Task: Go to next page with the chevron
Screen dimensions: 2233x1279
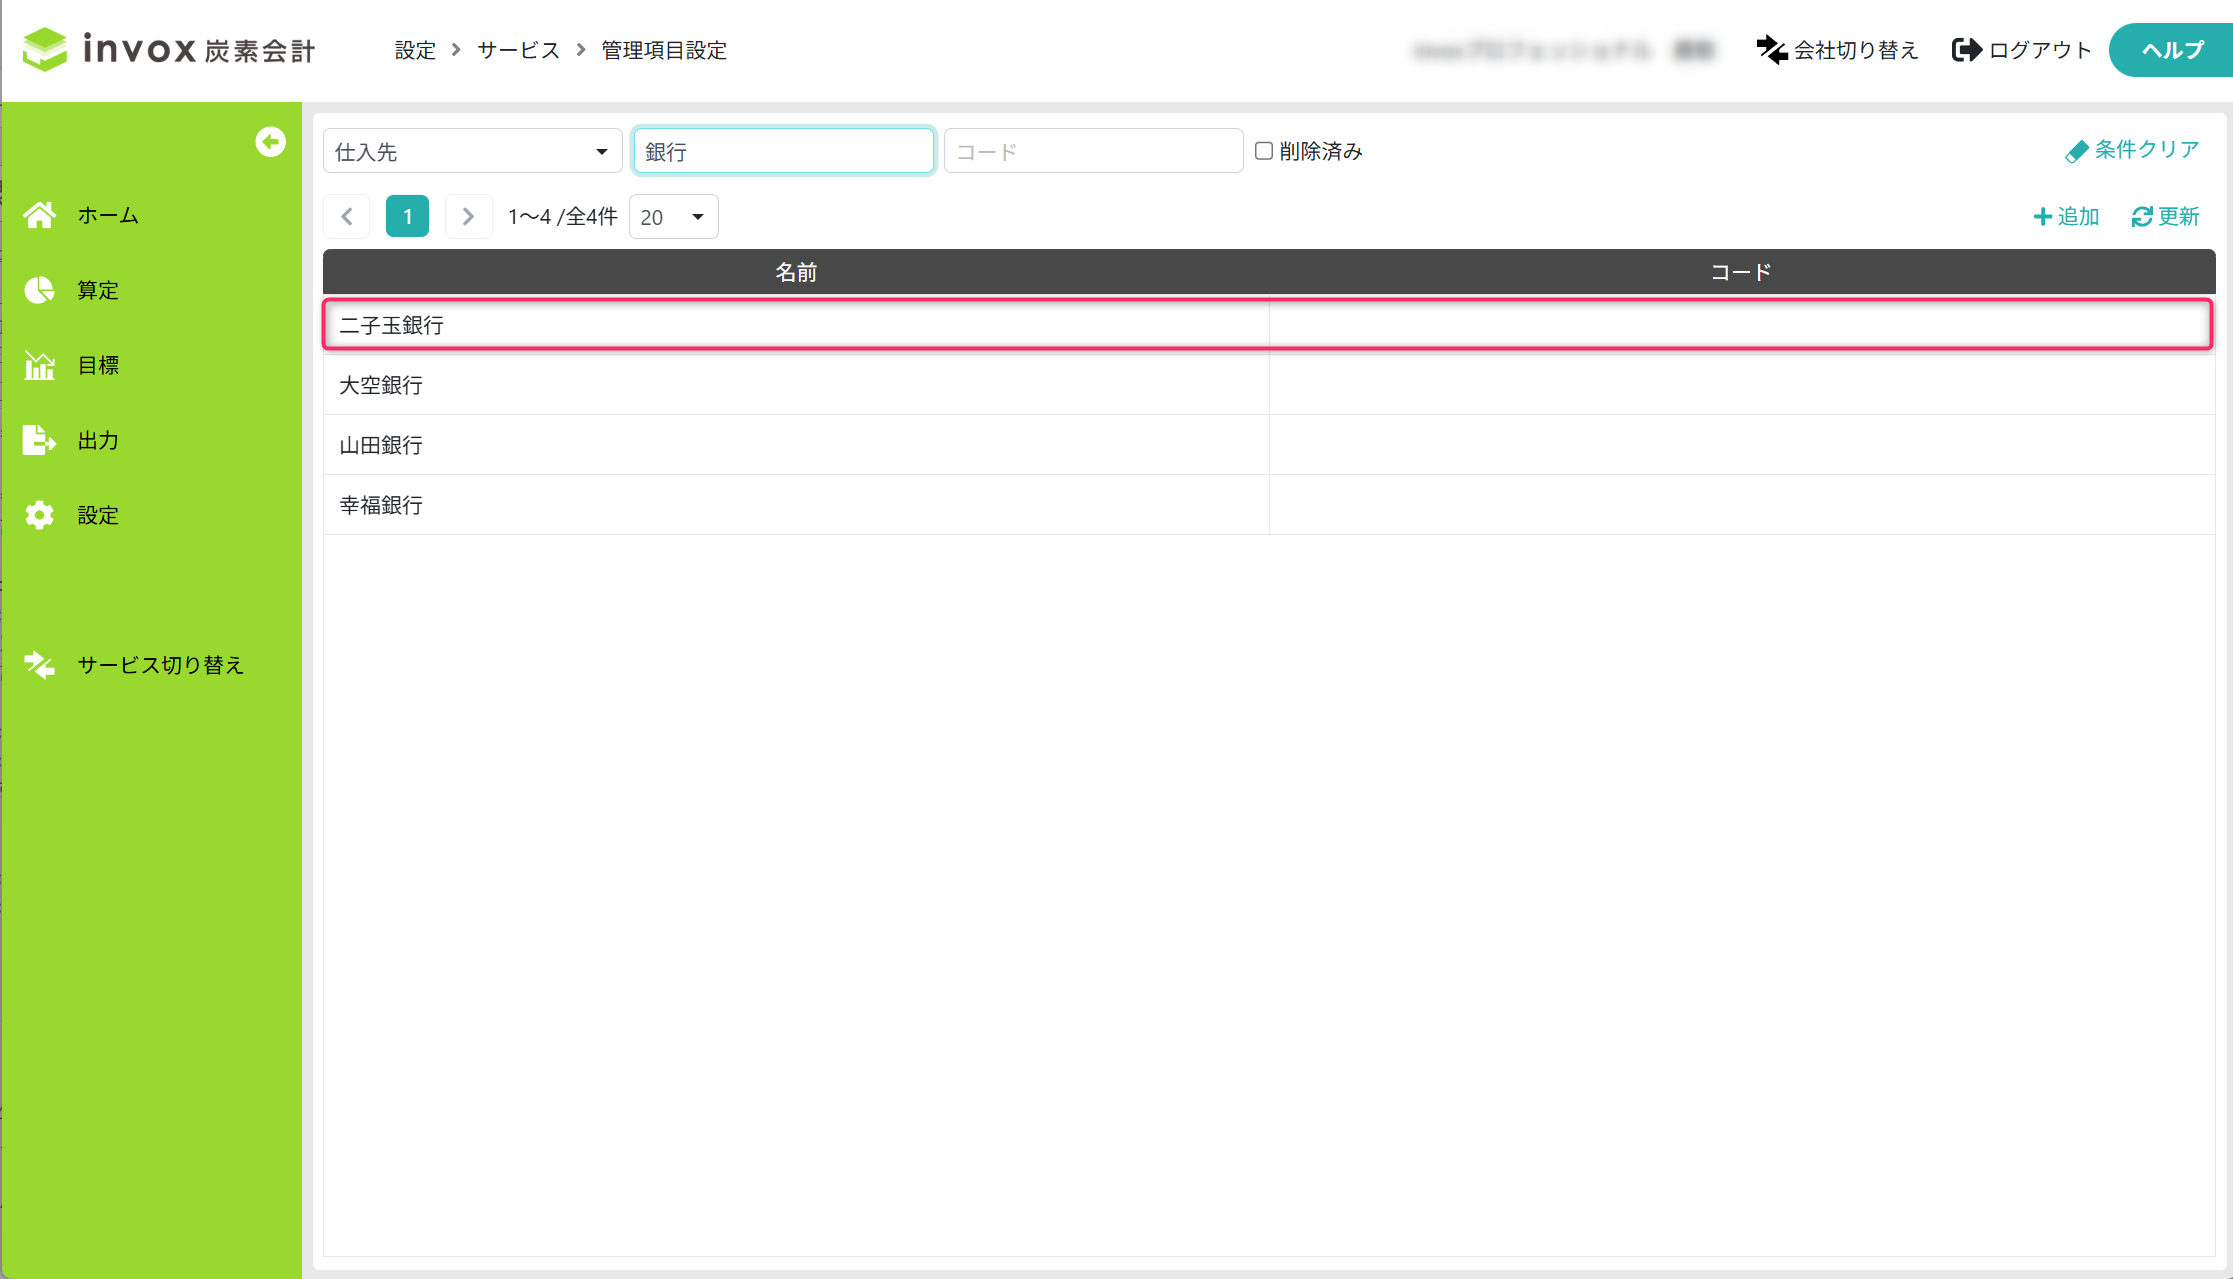Action: pyautogui.click(x=468, y=217)
